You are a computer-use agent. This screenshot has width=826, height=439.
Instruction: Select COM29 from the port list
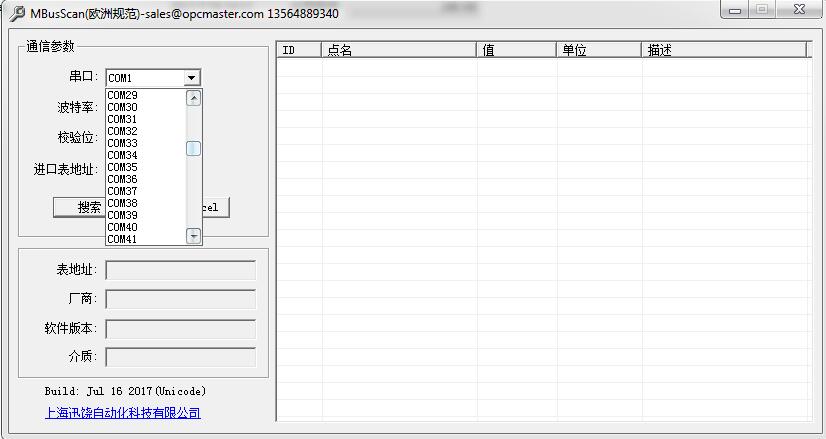(x=123, y=95)
